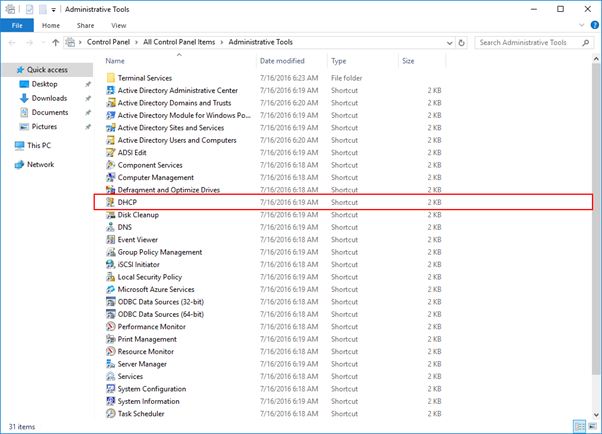
Task: Click the Control Panel breadcrumb
Action: (108, 42)
